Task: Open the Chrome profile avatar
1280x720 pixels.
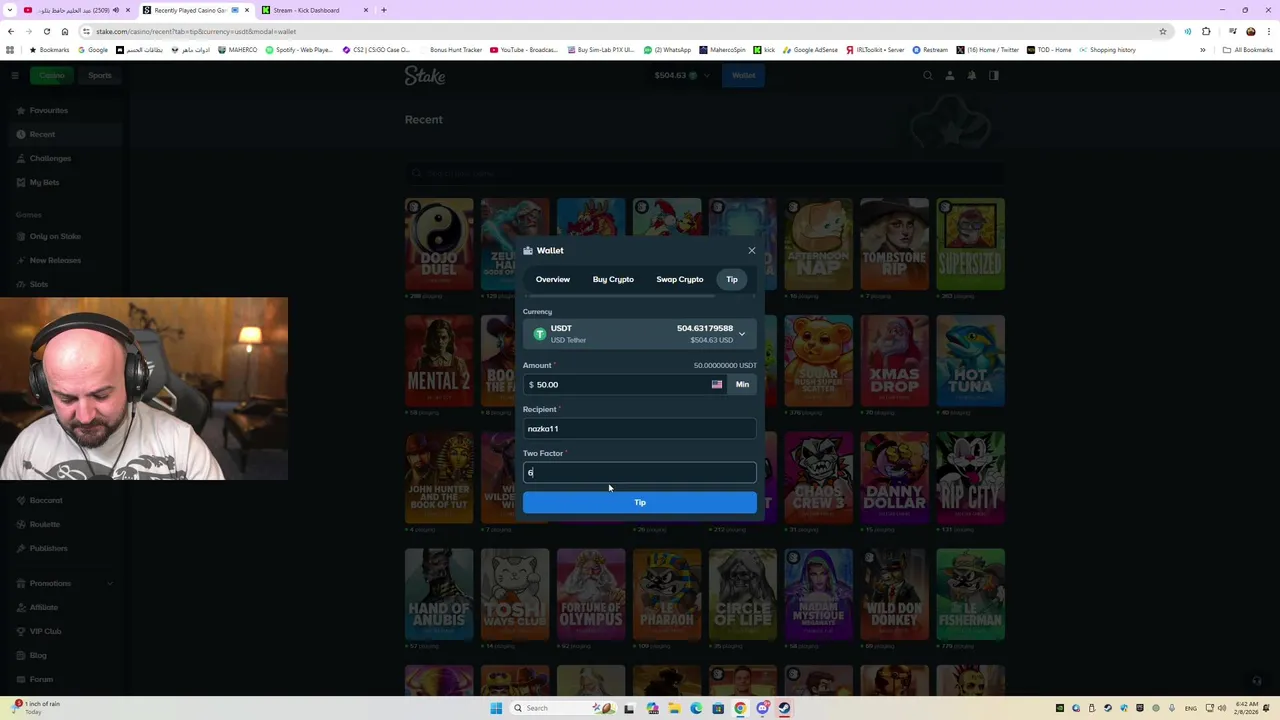Action: (1250, 31)
